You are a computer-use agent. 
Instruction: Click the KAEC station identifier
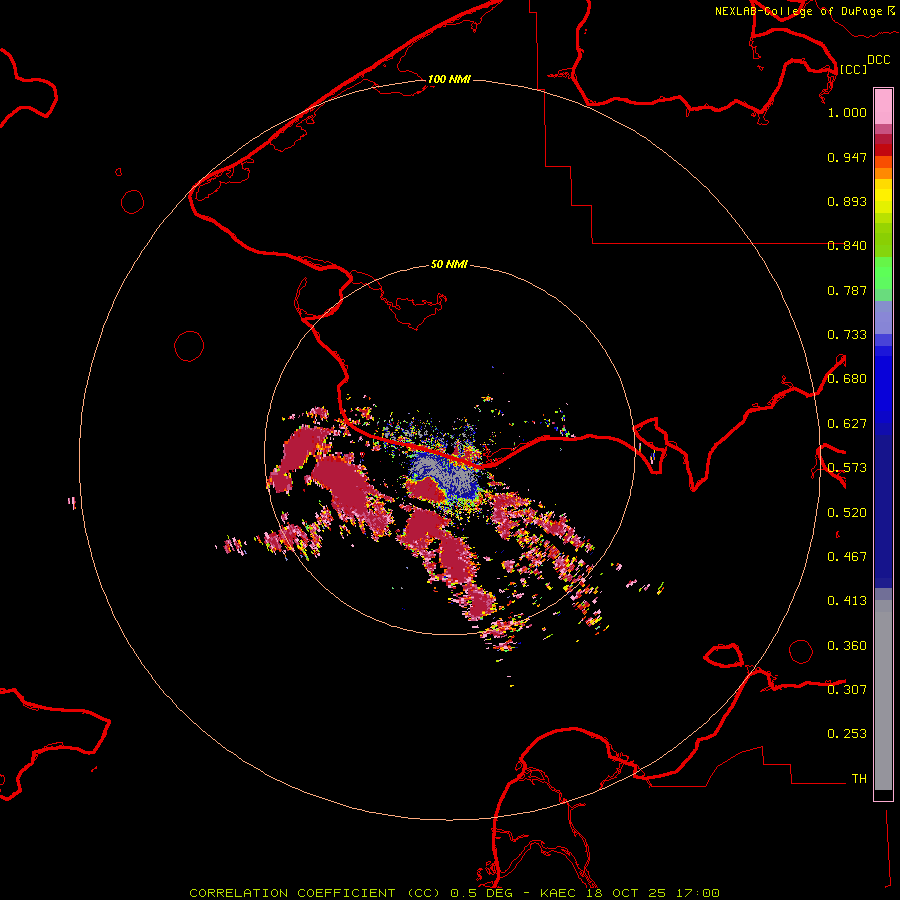560,893
